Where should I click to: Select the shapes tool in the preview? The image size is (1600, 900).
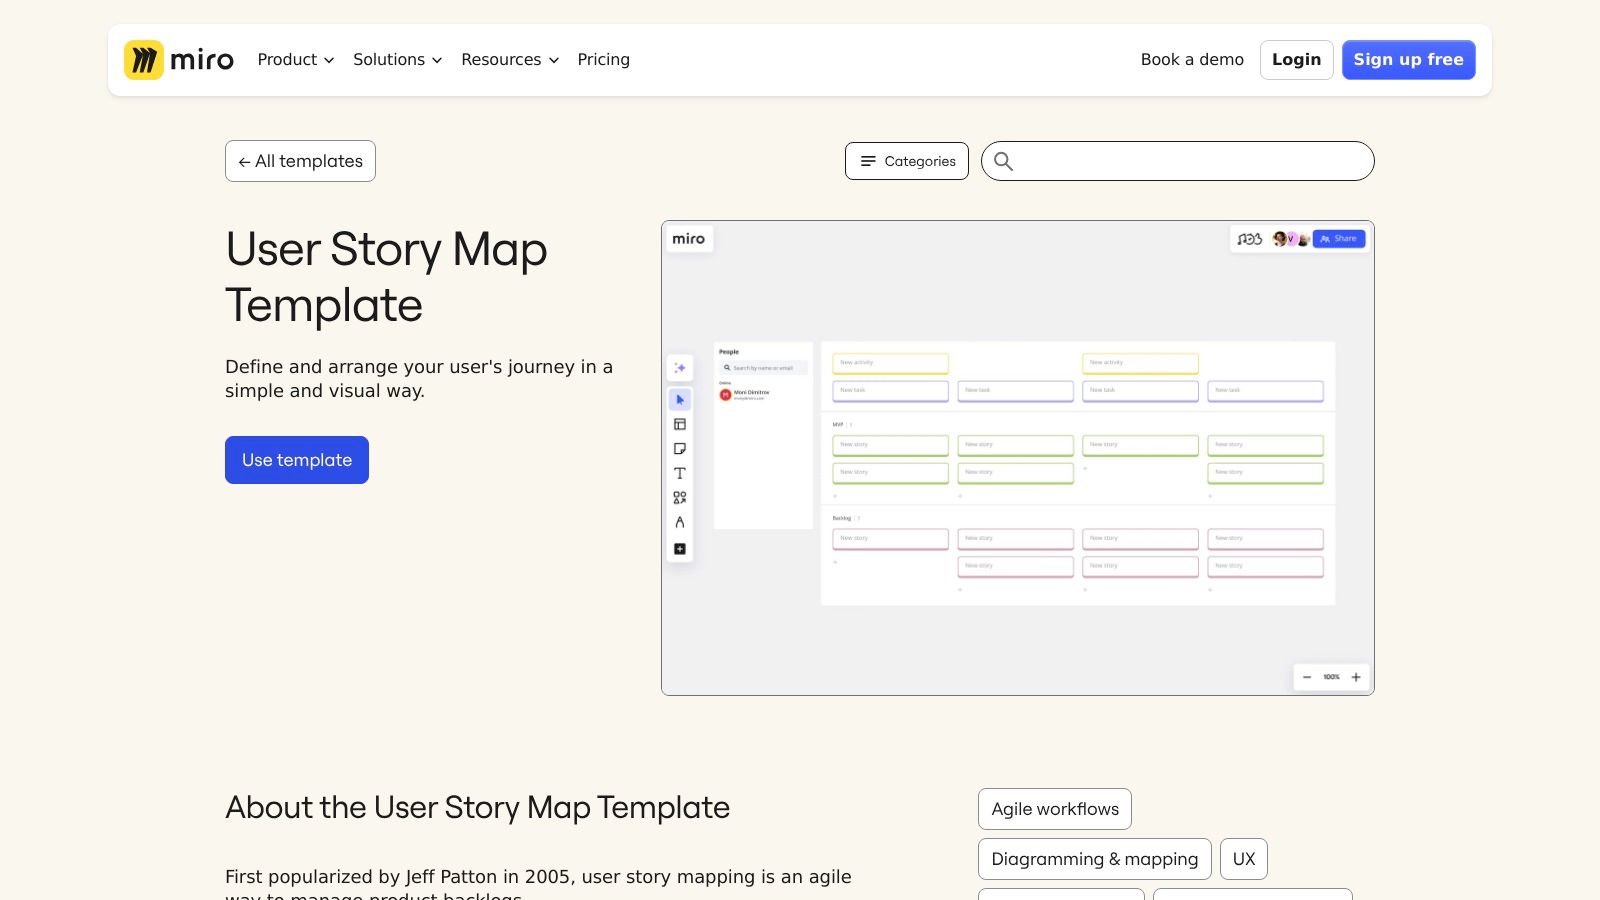[680, 498]
